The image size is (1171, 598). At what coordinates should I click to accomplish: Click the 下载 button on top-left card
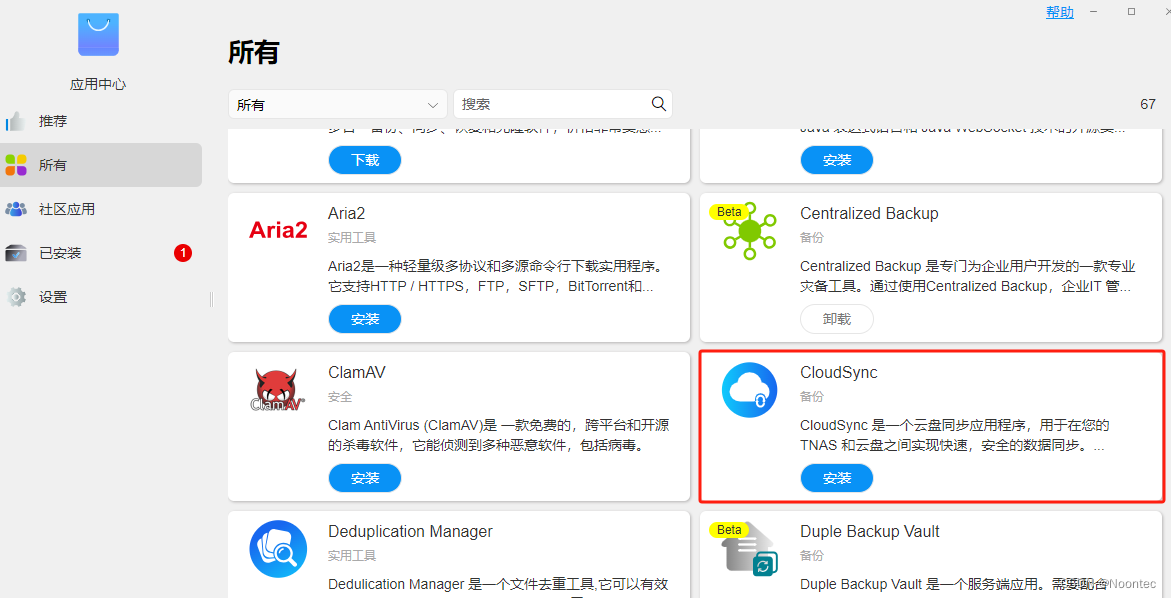coord(364,160)
